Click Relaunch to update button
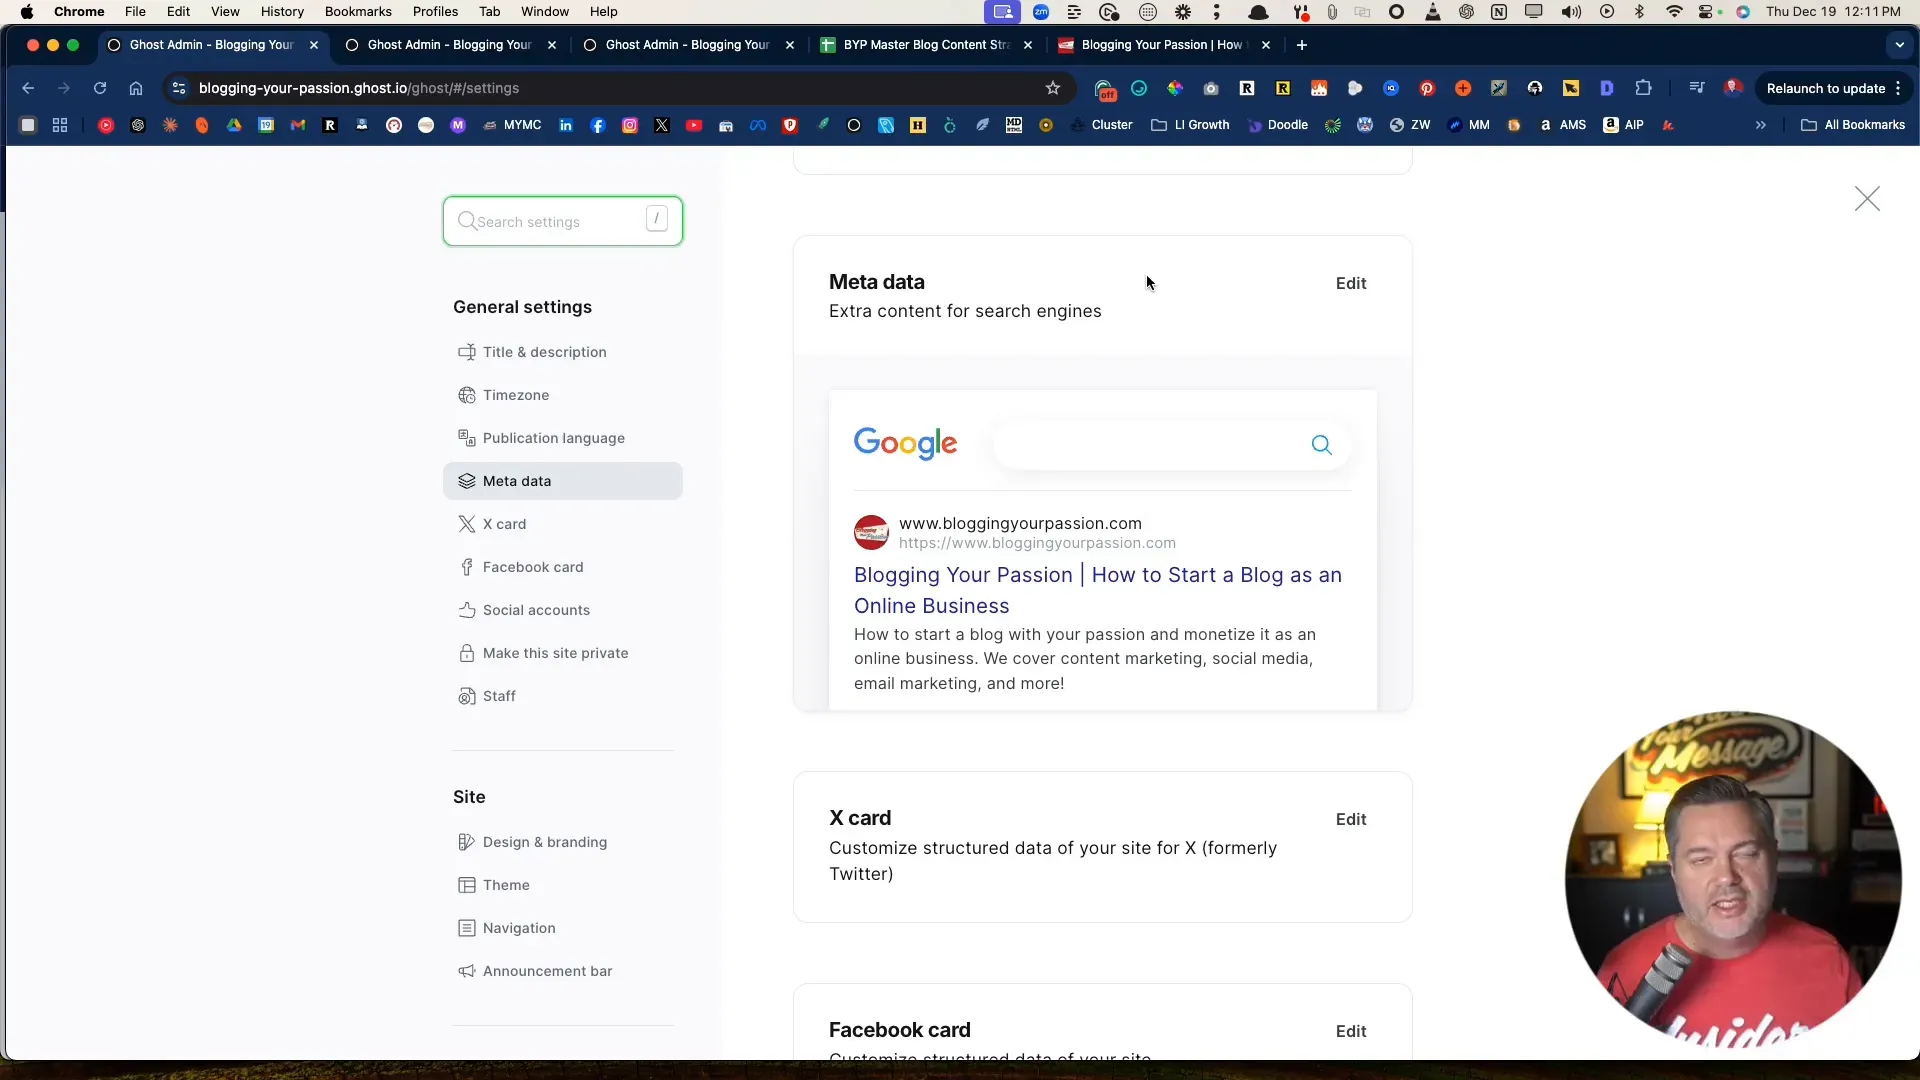 tap(1825, 88)
